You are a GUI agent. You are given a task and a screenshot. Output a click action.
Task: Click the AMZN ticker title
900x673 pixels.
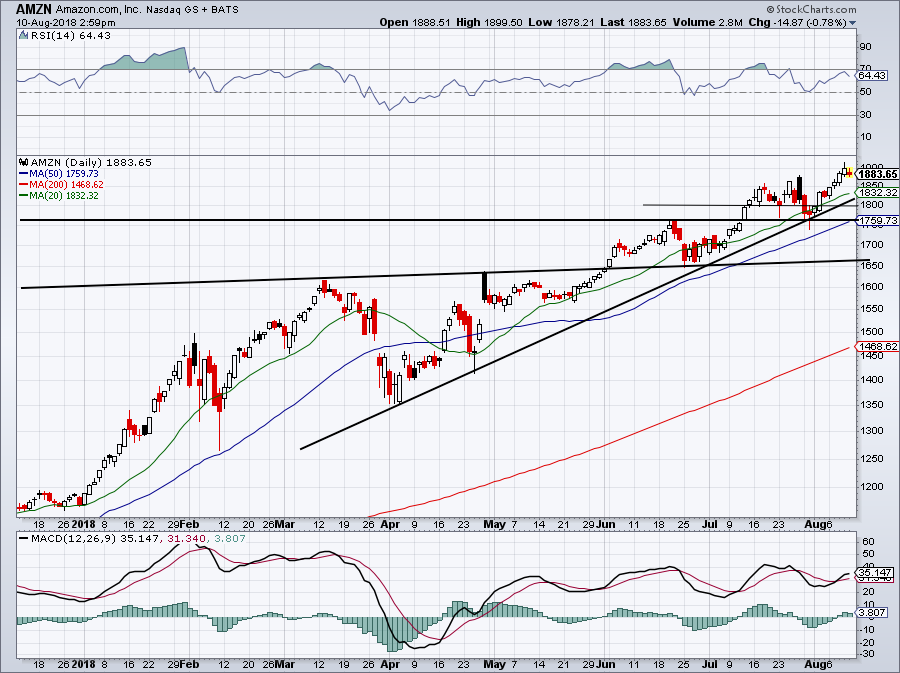point(34,9)
